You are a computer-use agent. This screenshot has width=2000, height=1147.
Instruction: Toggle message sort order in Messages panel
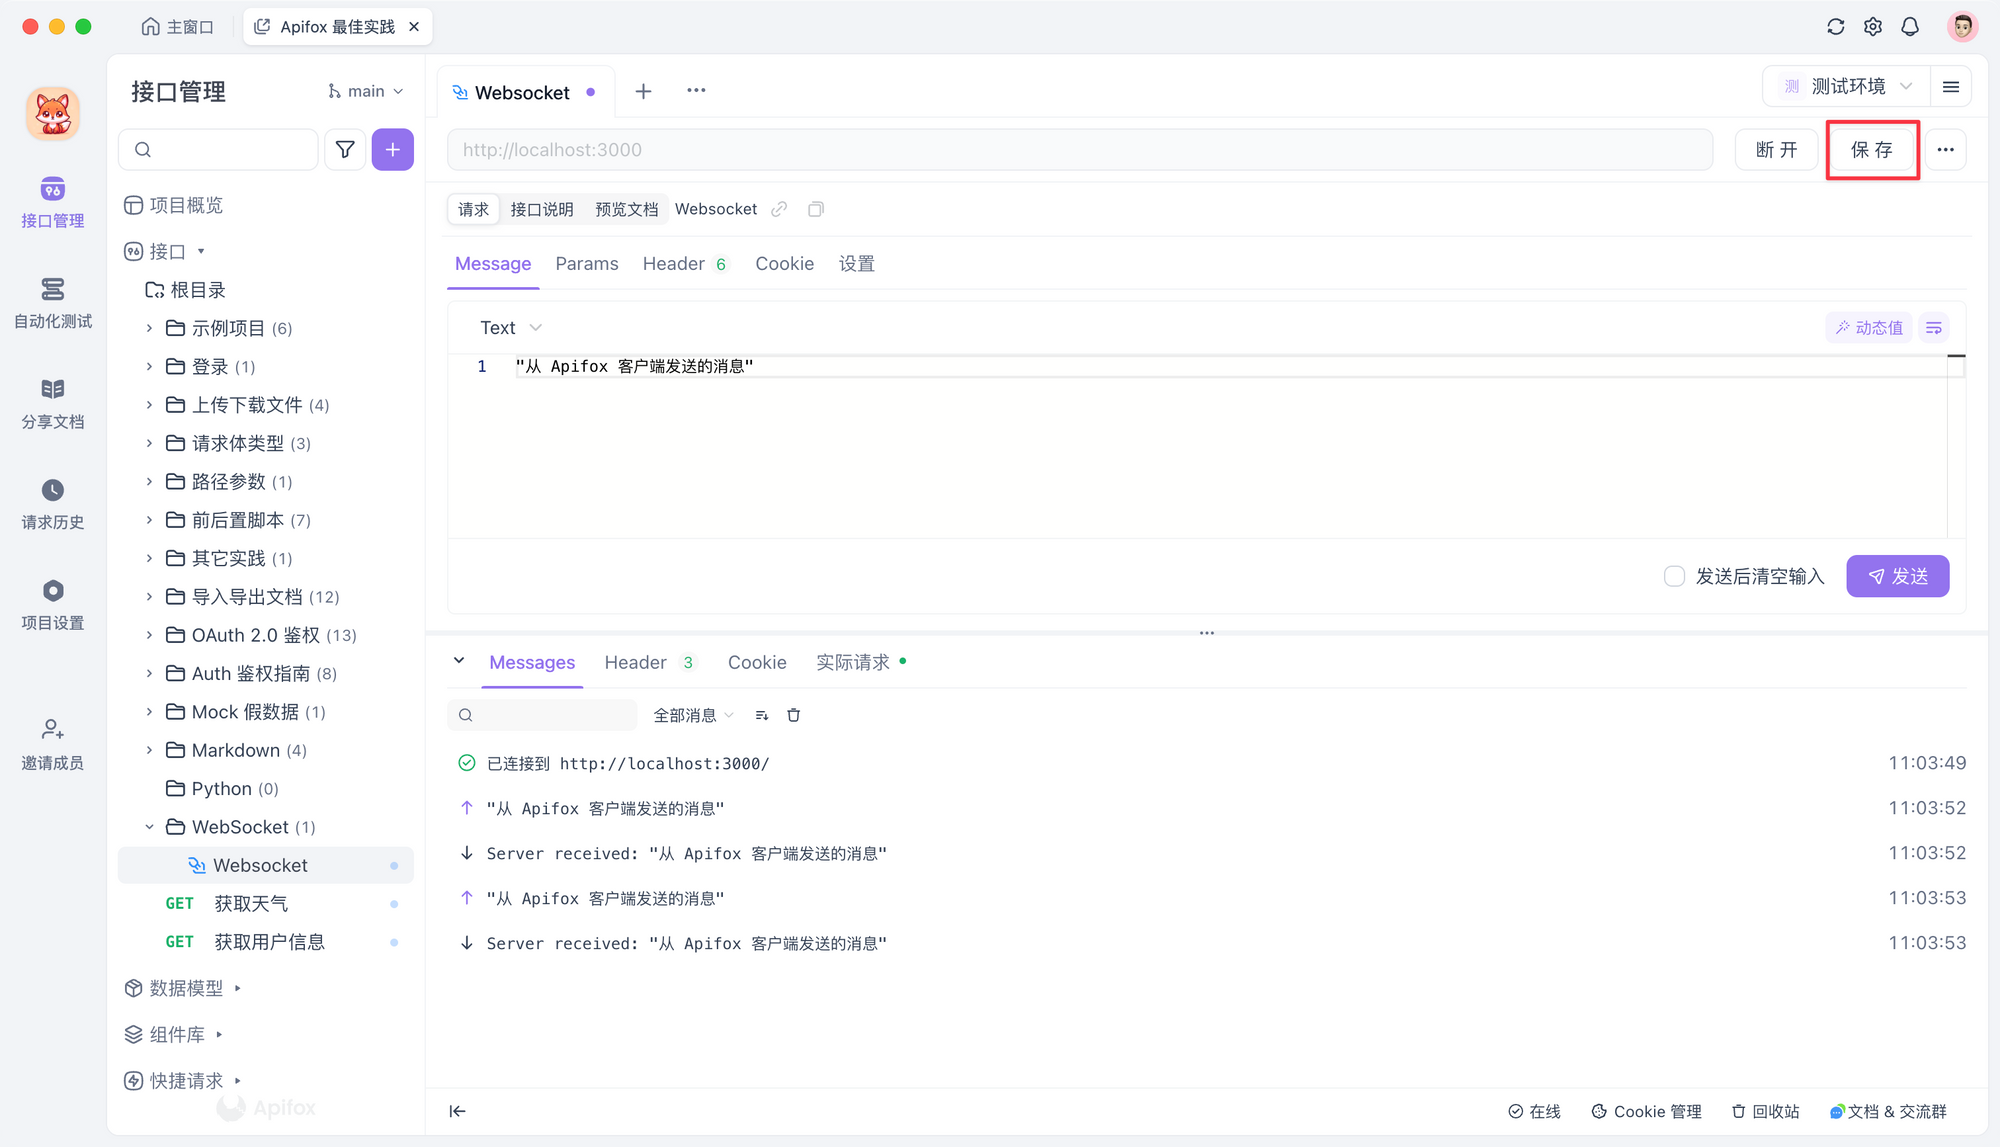[761, 714]
